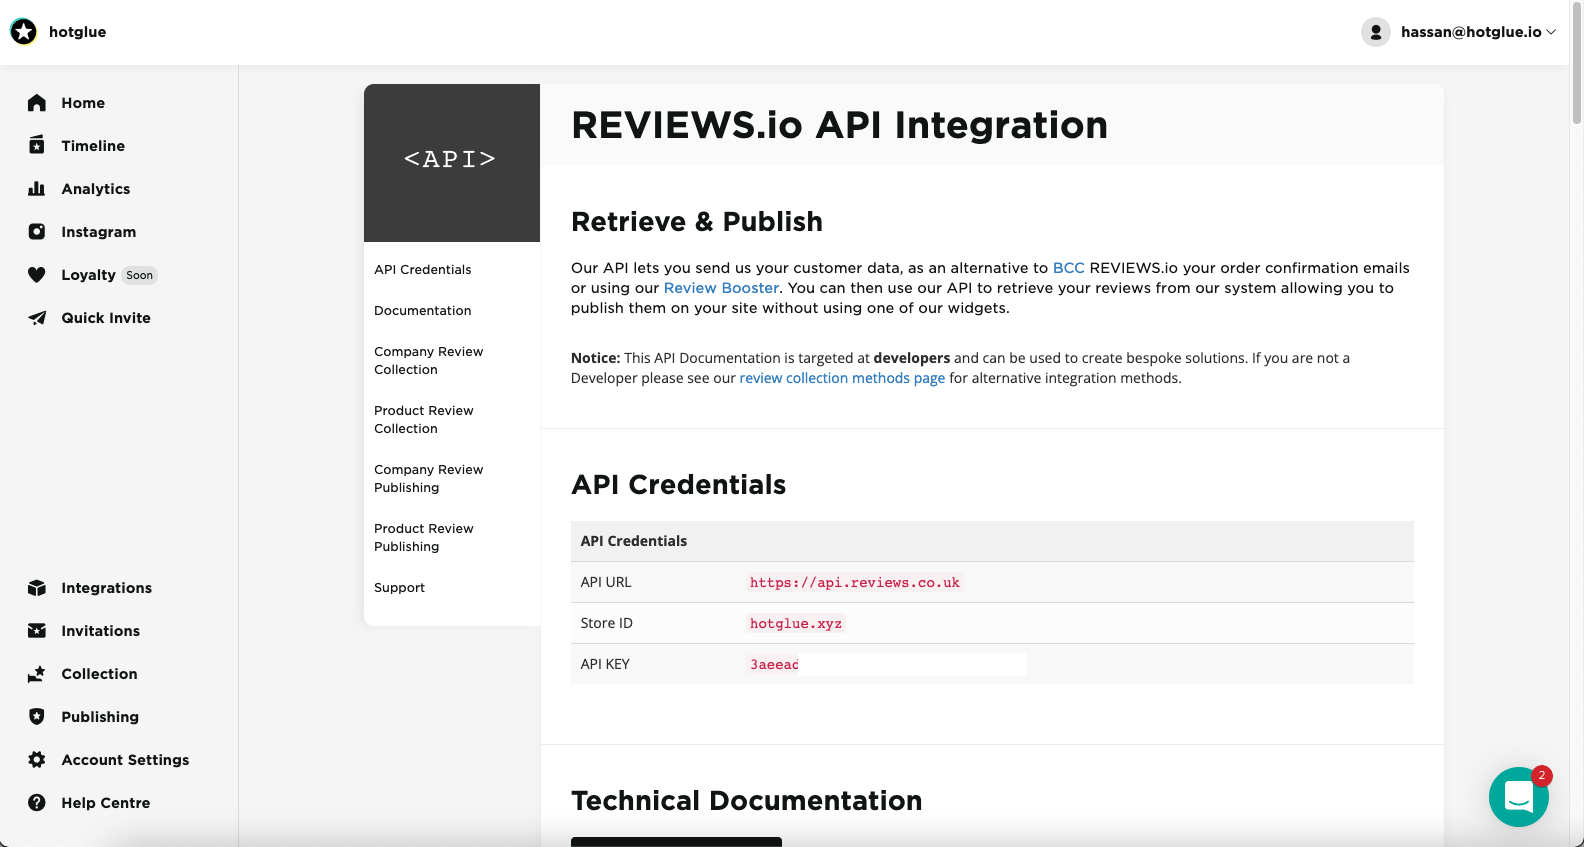The height and width of the screenshot is (847, 1584).
Task: Click the Timeline calendar-star icon
Action: point(37,146)
